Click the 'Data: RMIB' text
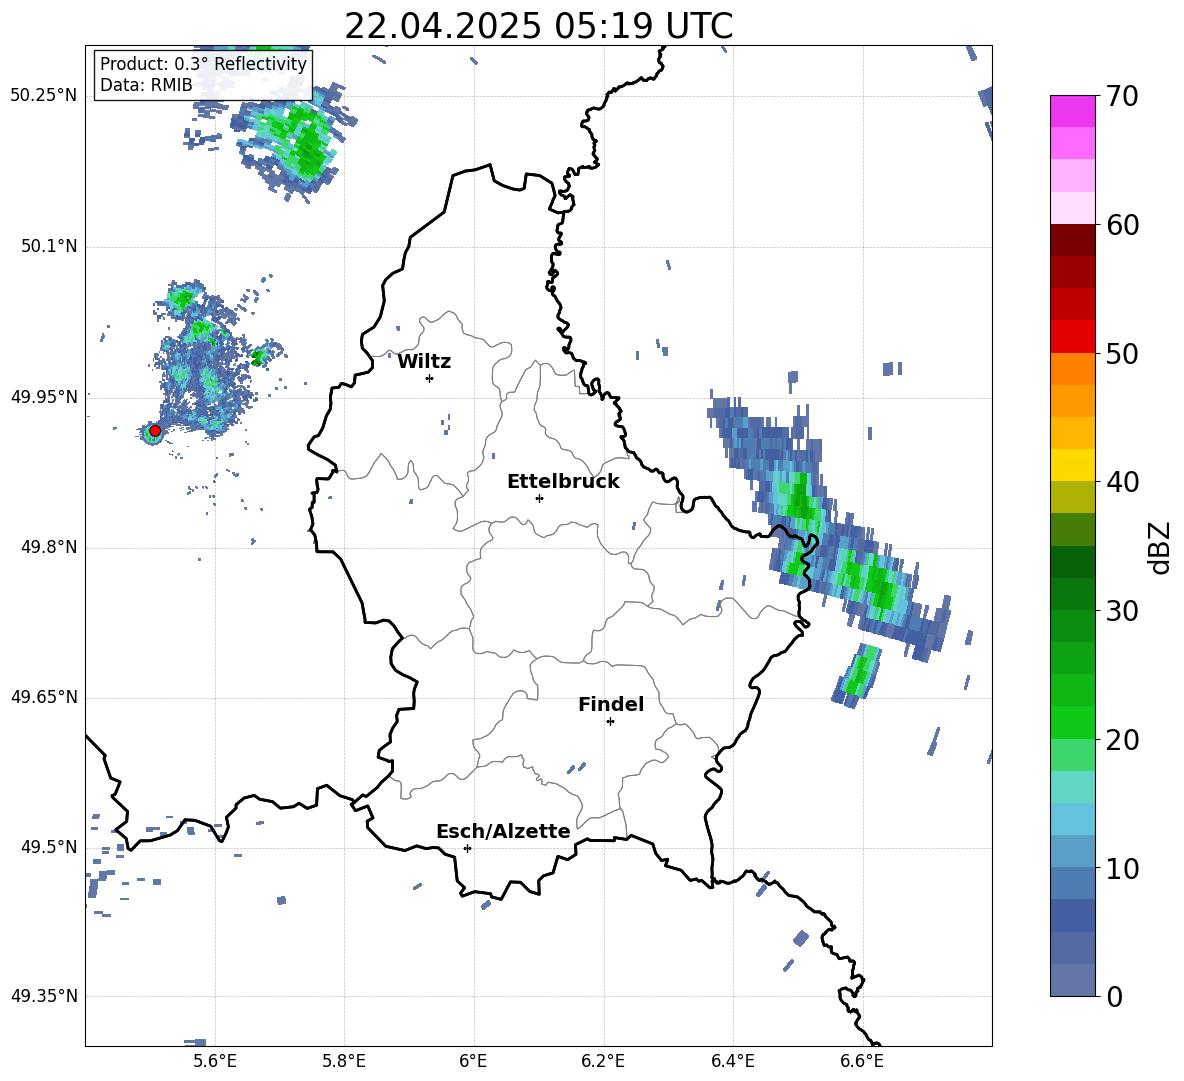 pos(146,85)
